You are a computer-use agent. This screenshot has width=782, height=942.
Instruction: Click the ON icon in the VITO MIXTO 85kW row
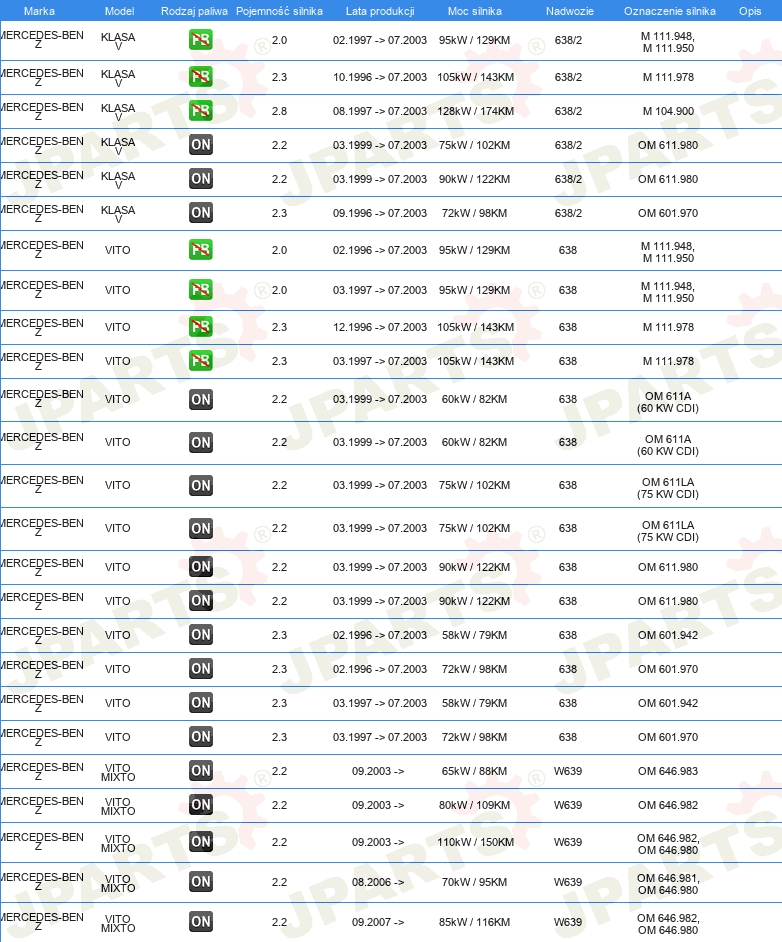(x=201, y=922)
